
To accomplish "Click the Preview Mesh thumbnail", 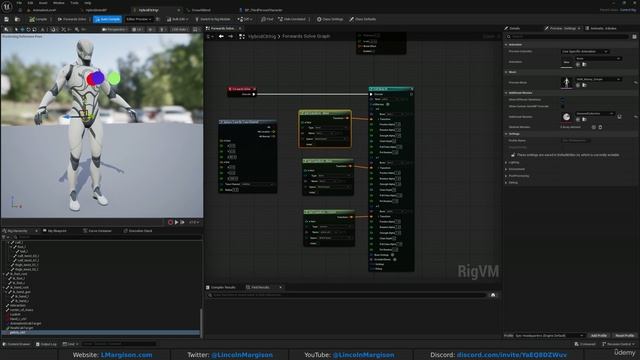I will pyautogui.click(x=567, y=83).
